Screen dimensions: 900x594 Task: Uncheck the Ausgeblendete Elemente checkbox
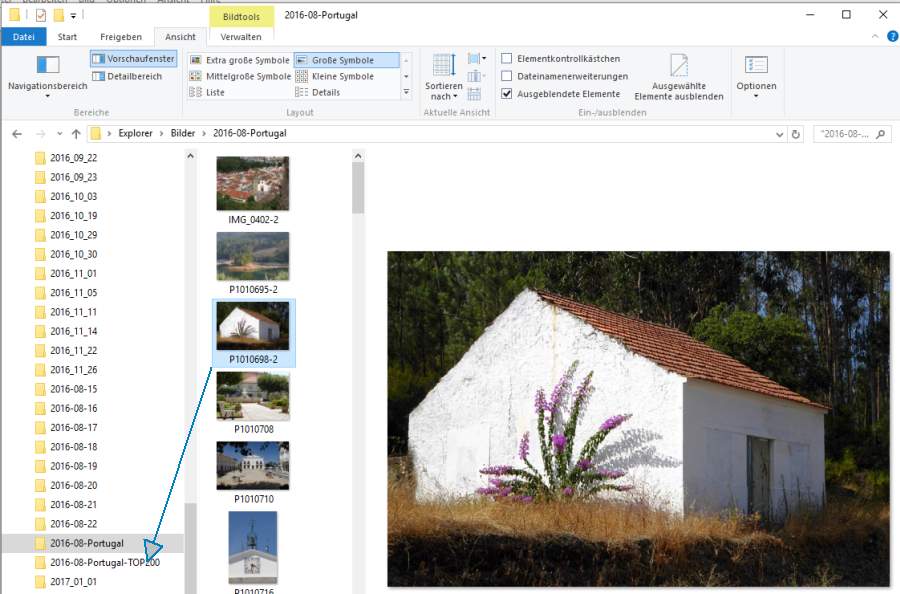(x=507, y=94)
